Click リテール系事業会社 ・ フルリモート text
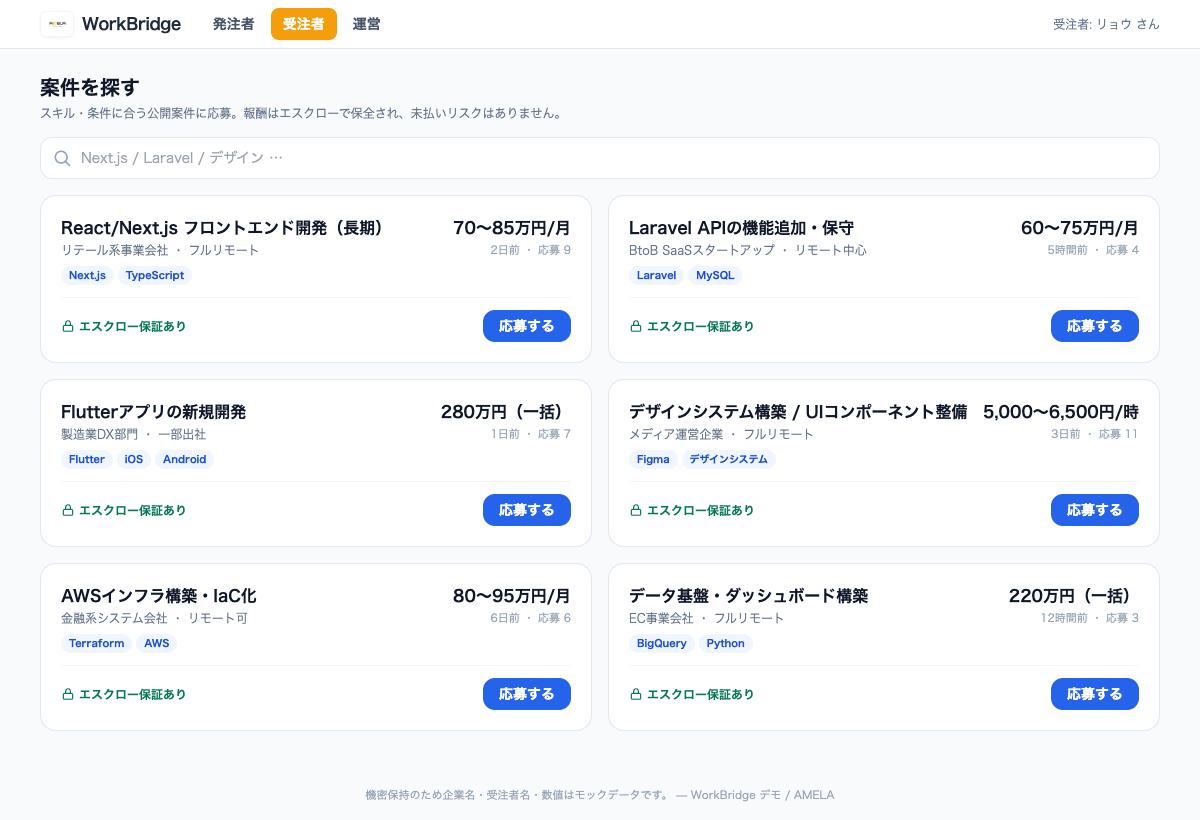1200x820 pixels. click(160, 250)
